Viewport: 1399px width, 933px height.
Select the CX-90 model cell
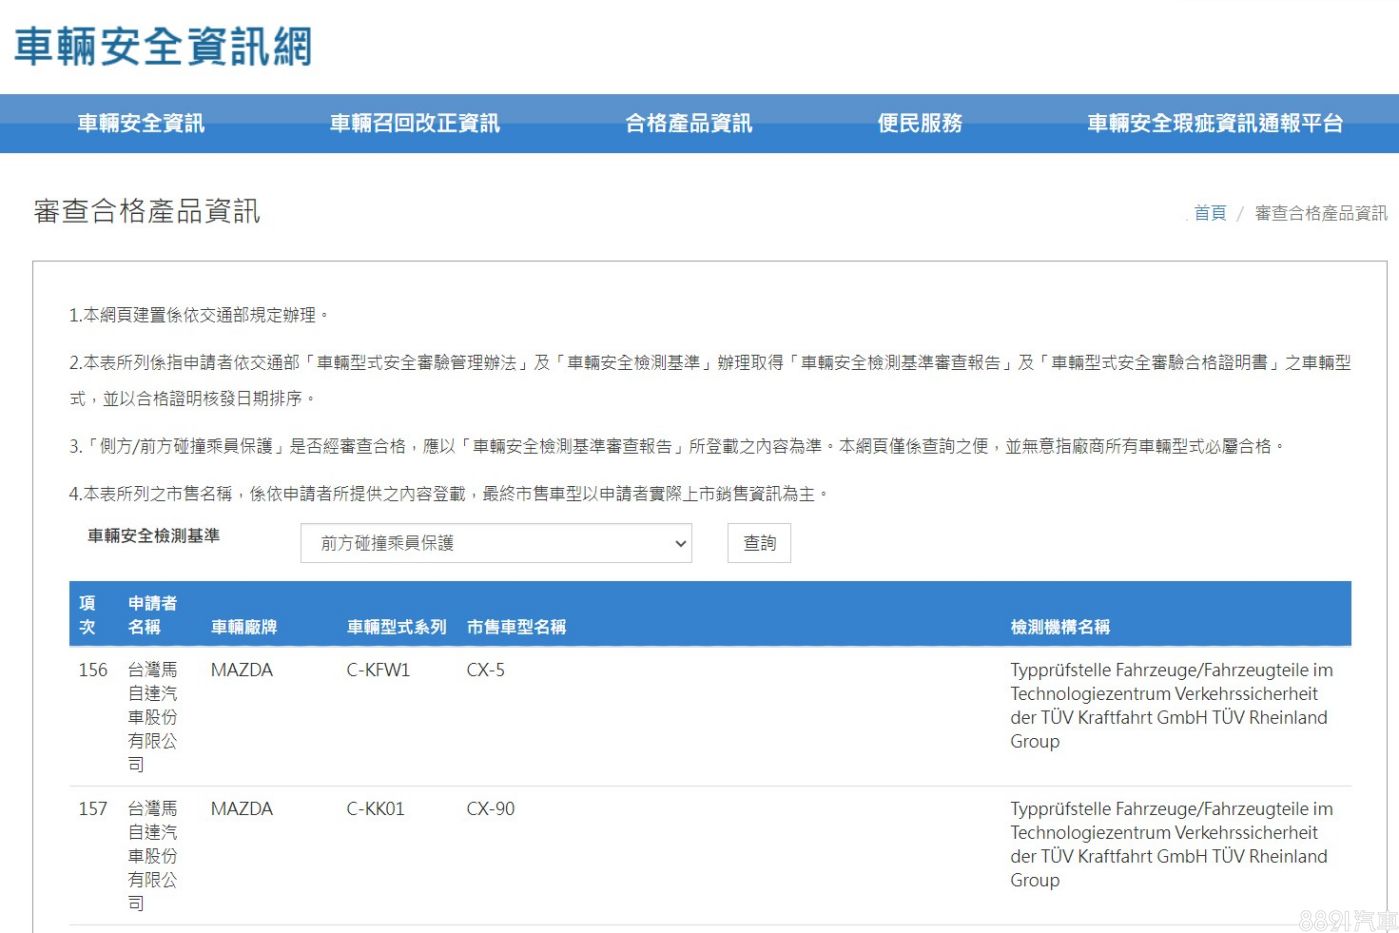490,809
